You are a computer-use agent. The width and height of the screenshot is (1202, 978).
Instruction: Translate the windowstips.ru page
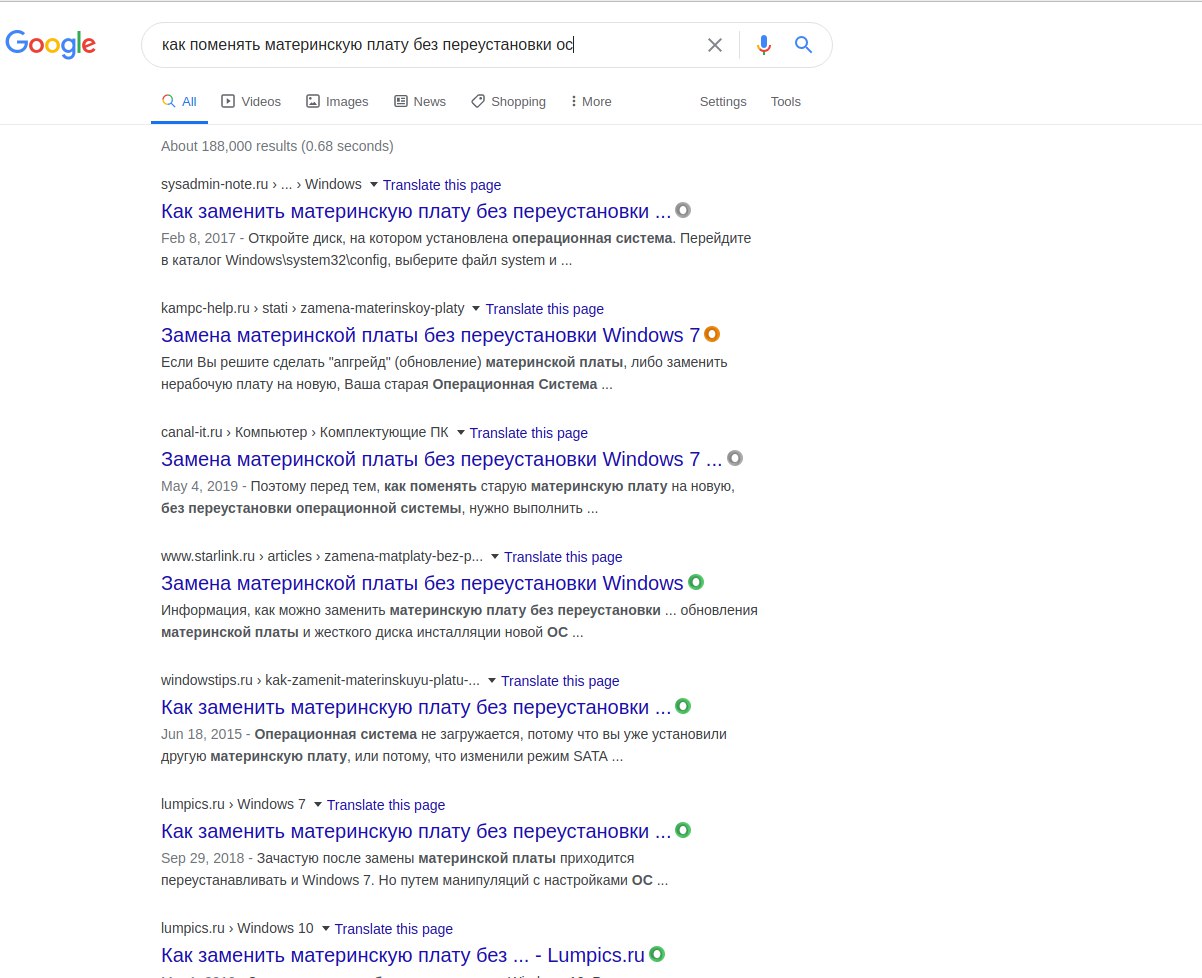tap(560, 681)
